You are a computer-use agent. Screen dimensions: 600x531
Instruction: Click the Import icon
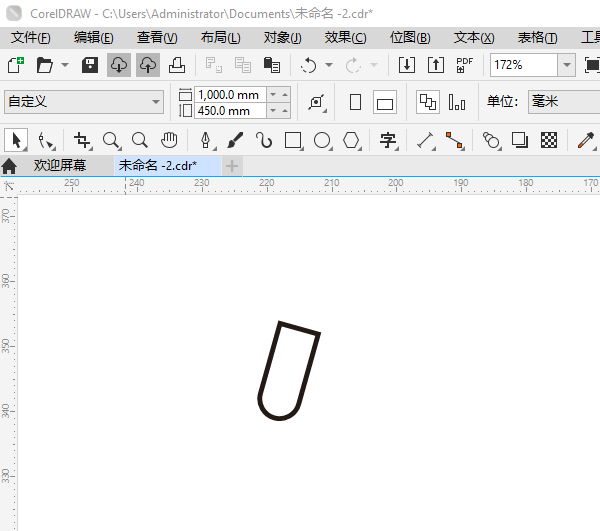pyautogui.click(x=407, y=65)
